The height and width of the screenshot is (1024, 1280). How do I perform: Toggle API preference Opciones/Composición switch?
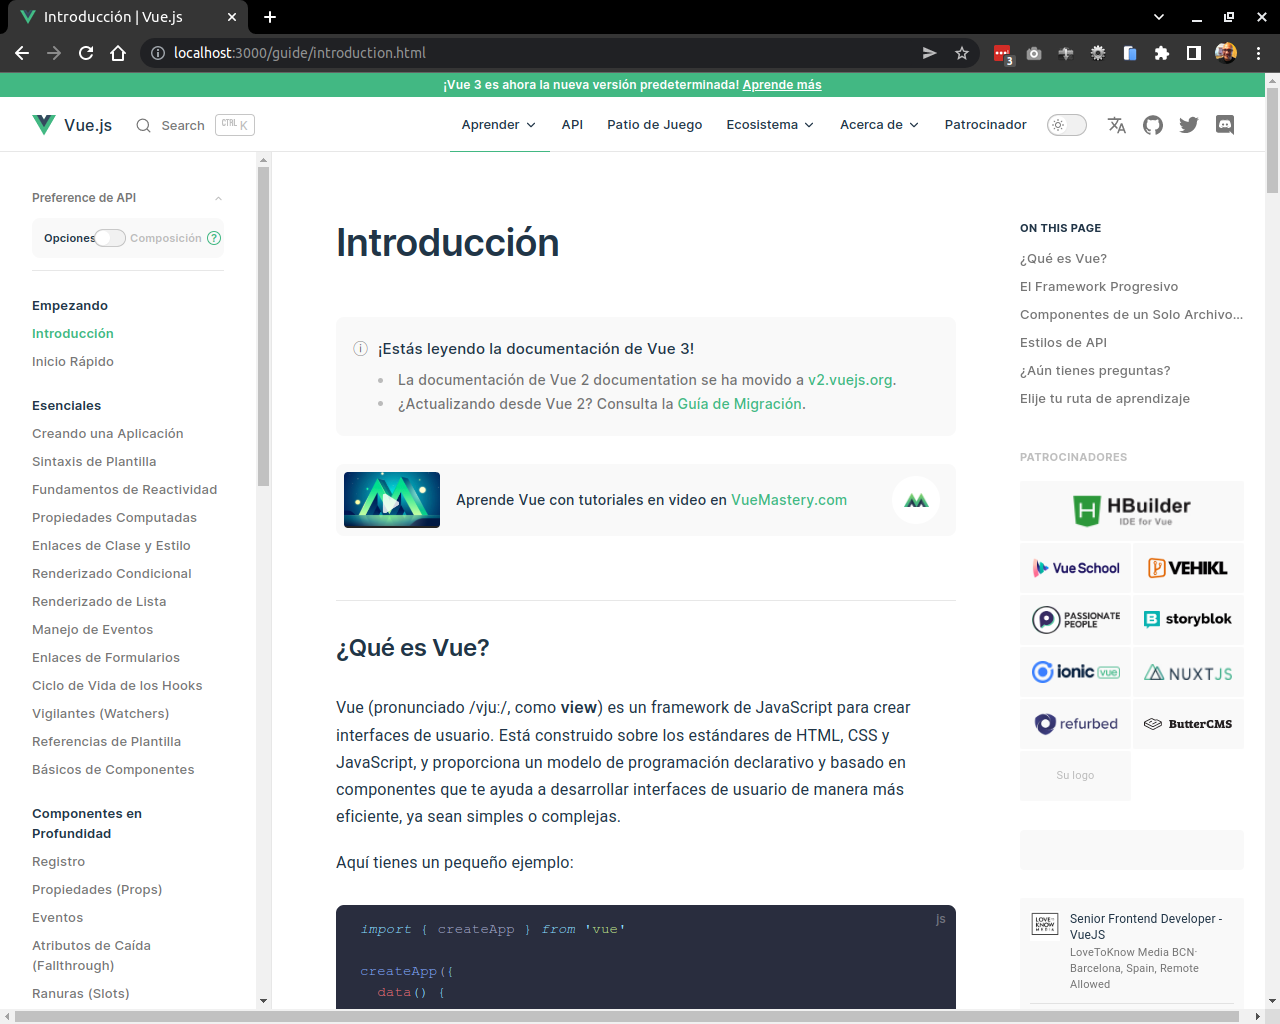click(110, 238)
